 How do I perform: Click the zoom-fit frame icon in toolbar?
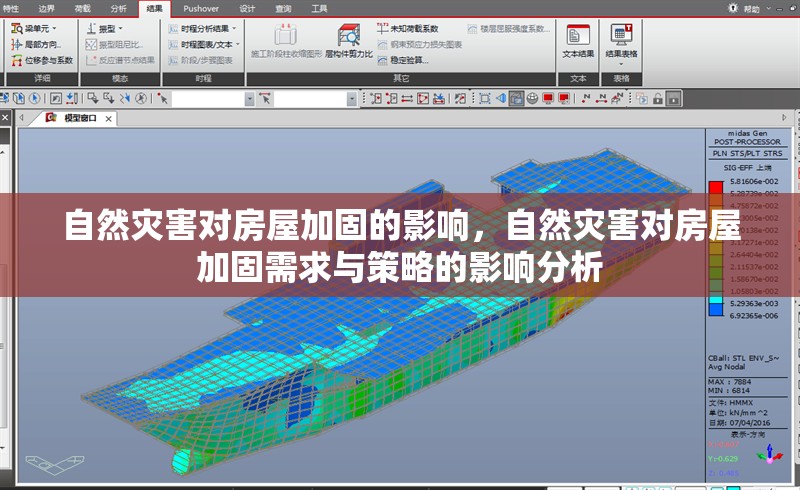pos(484,98)
